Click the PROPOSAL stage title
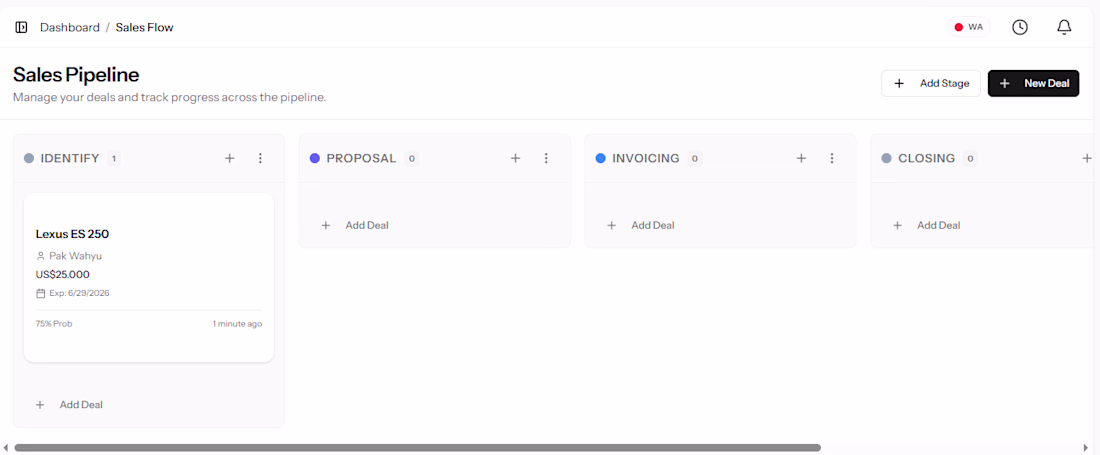The width and height of the screenshot is (1100, 455). tap(361, 158)
